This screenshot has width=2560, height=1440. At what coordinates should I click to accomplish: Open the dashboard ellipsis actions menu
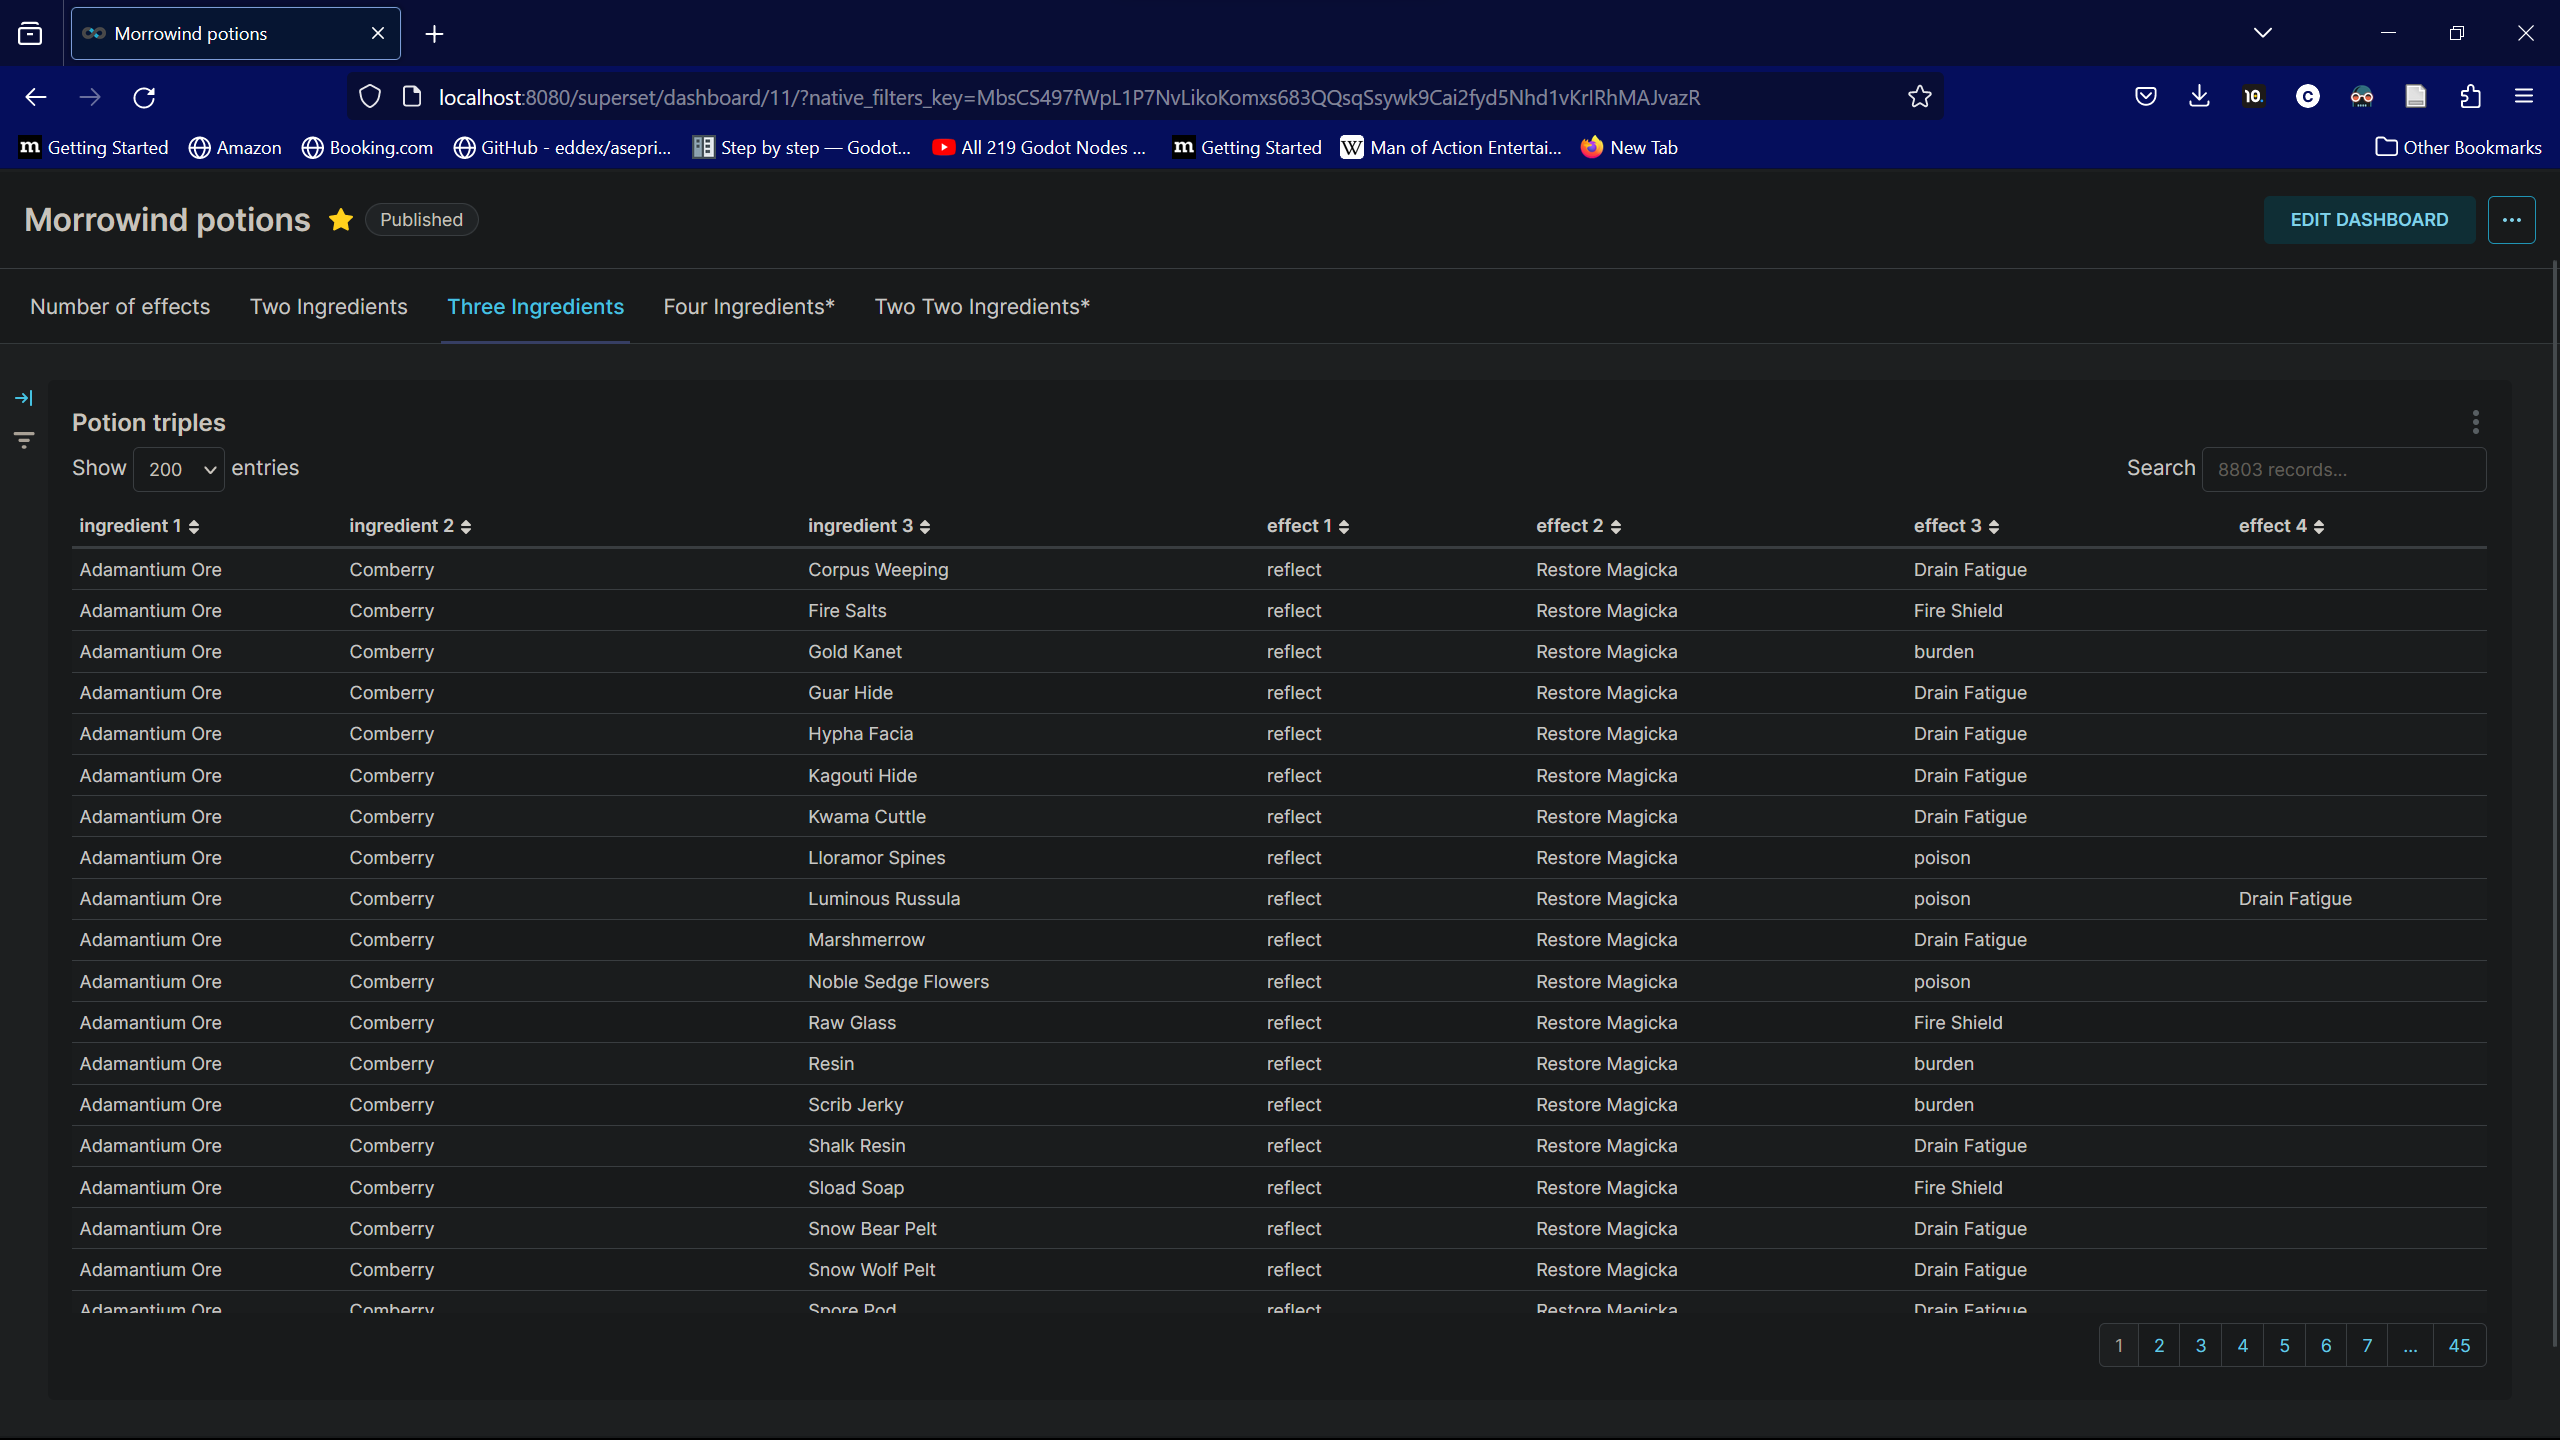[x=2511, y=220]
